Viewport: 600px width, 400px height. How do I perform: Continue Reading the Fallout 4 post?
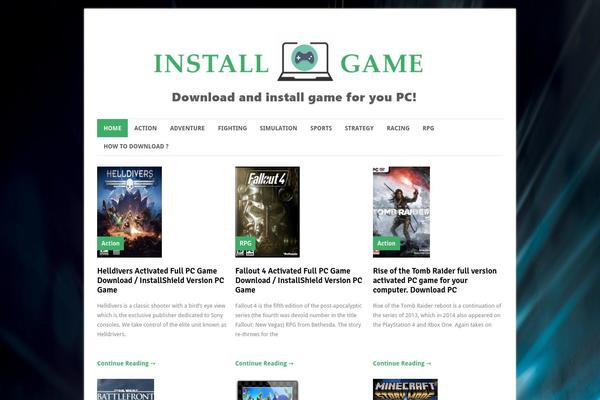[x=264, y=363]
